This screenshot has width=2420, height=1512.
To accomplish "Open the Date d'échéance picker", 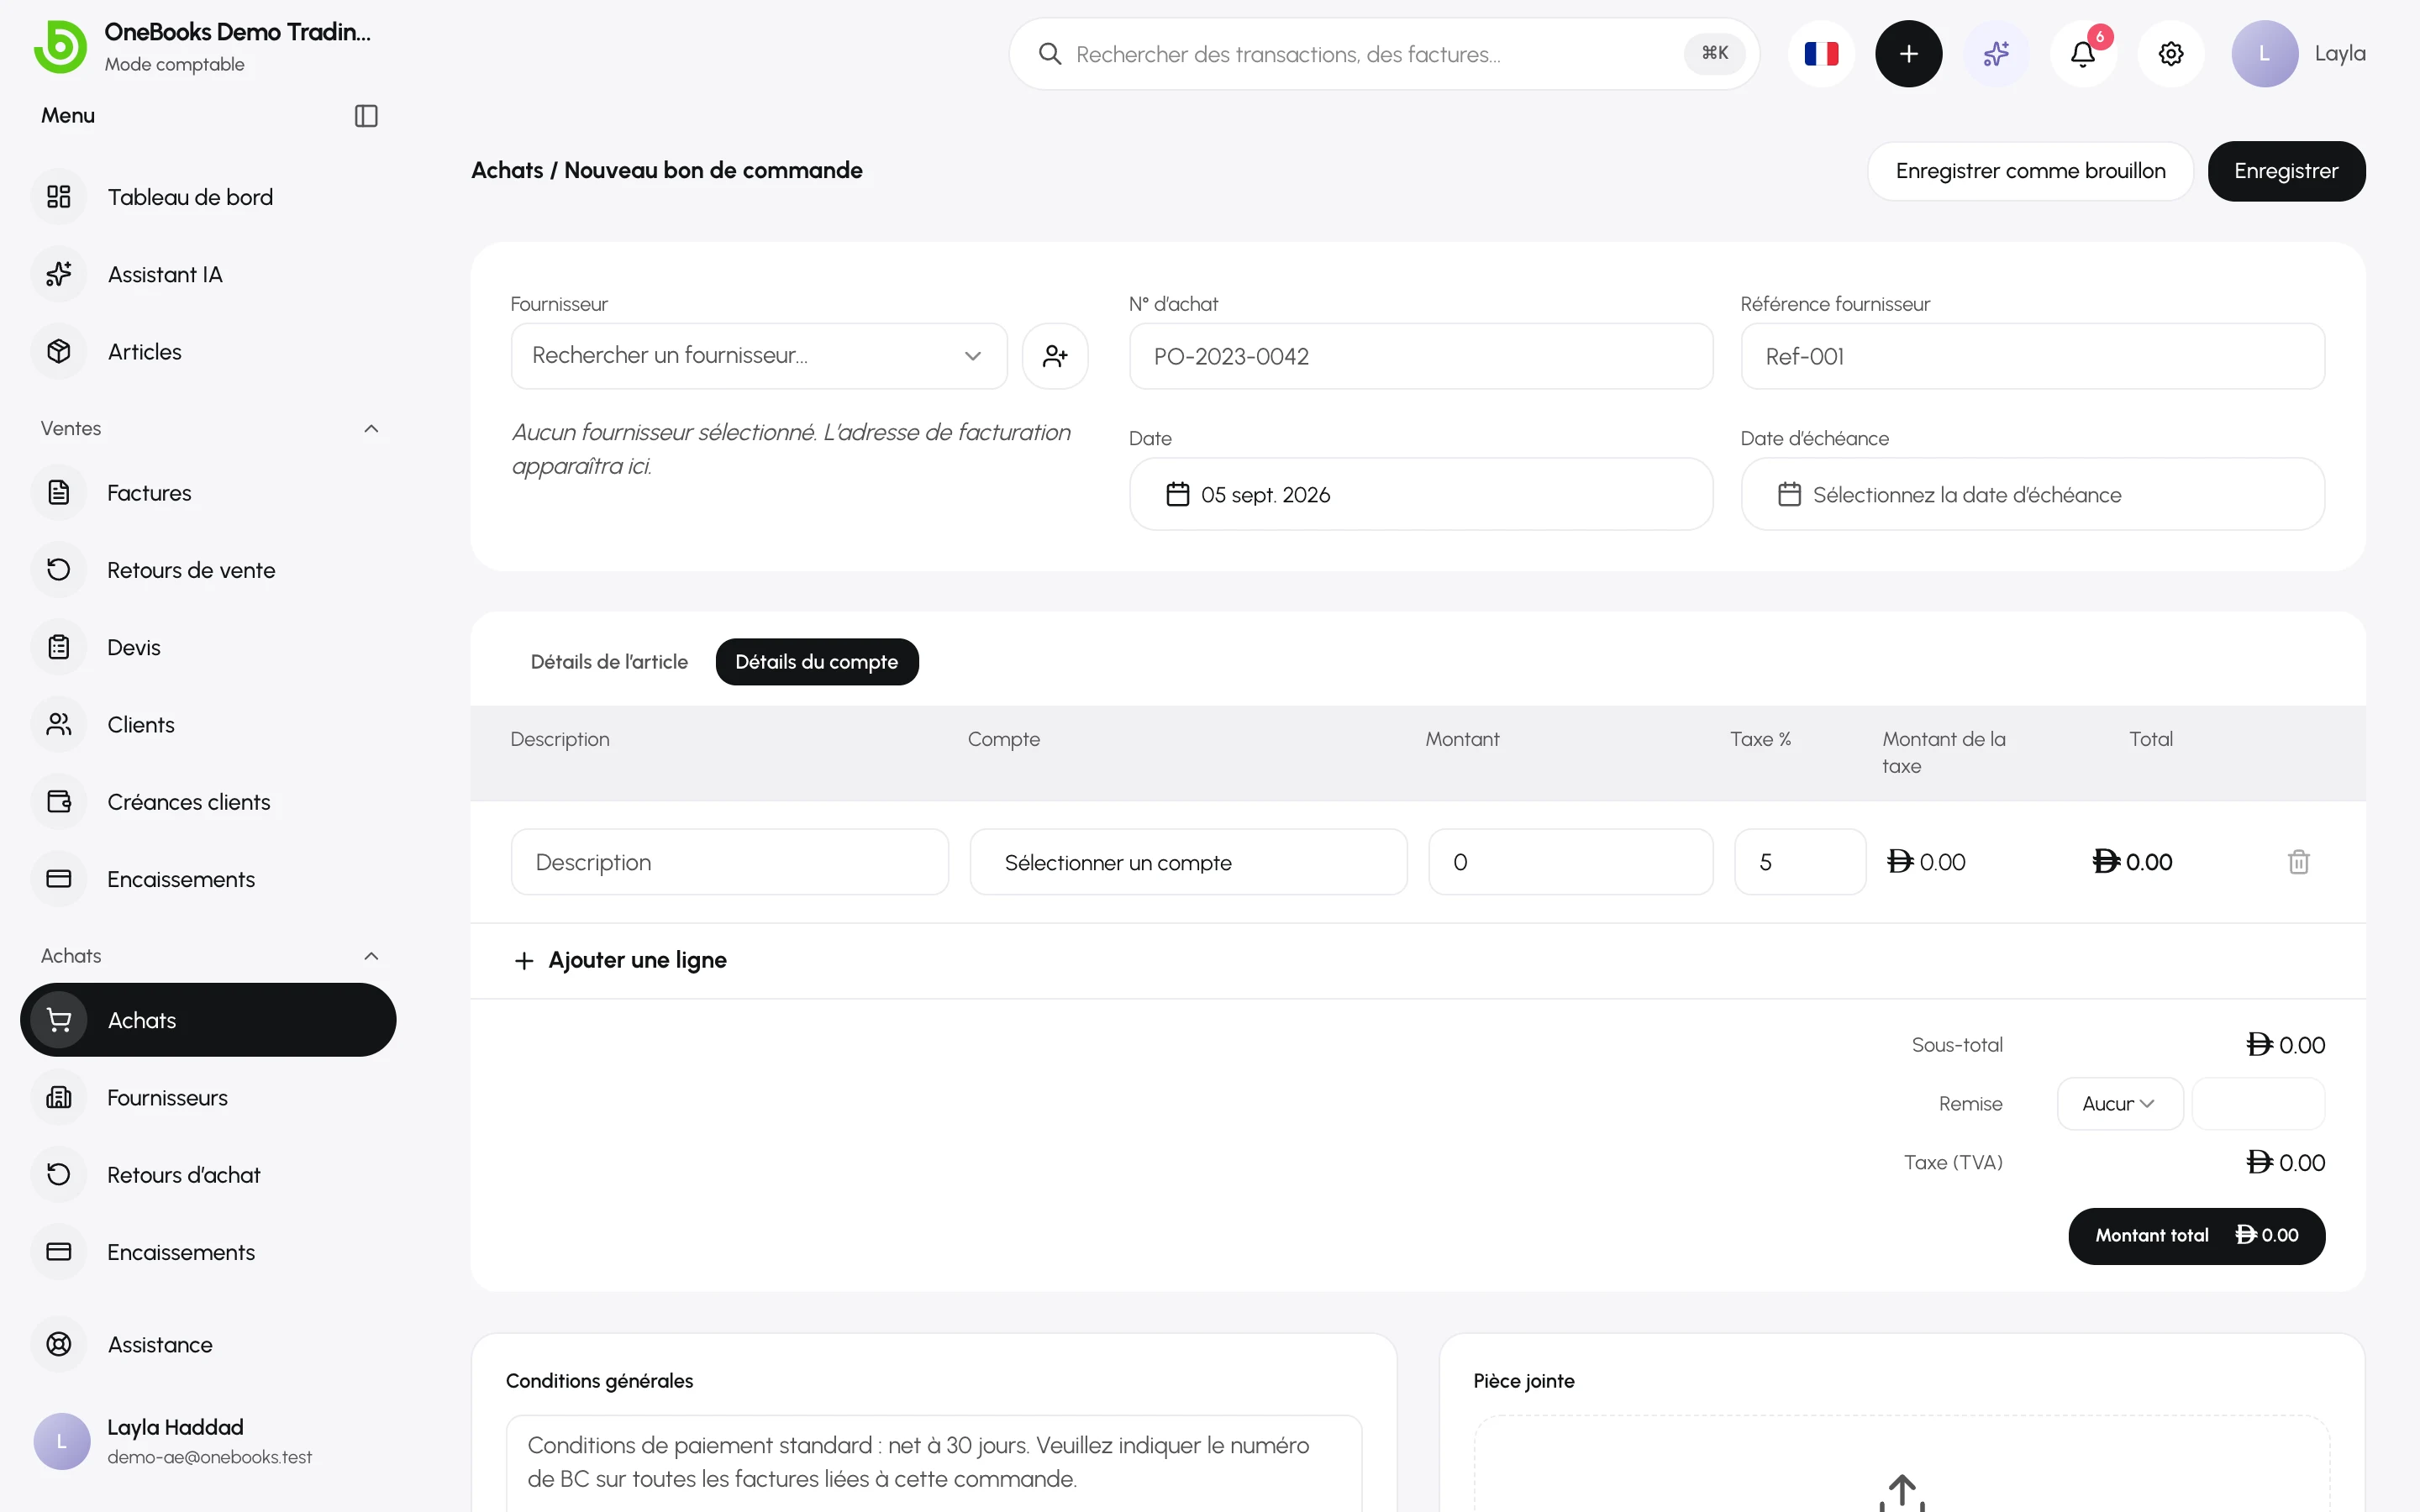I will click(x=2032, y=494).
